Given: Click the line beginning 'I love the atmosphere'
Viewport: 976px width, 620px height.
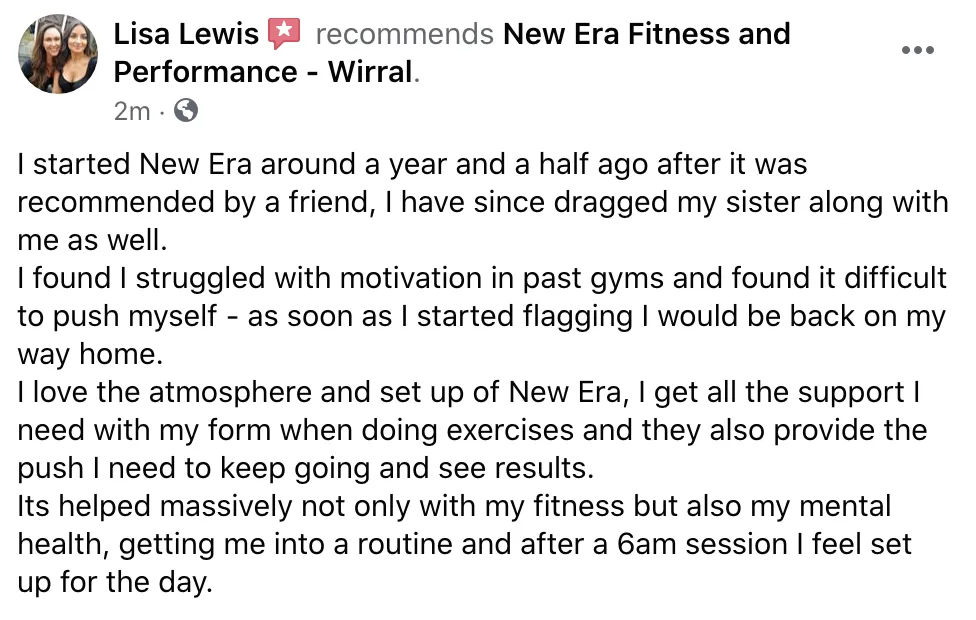Looking at the screenshot, I should pos(469,392).
